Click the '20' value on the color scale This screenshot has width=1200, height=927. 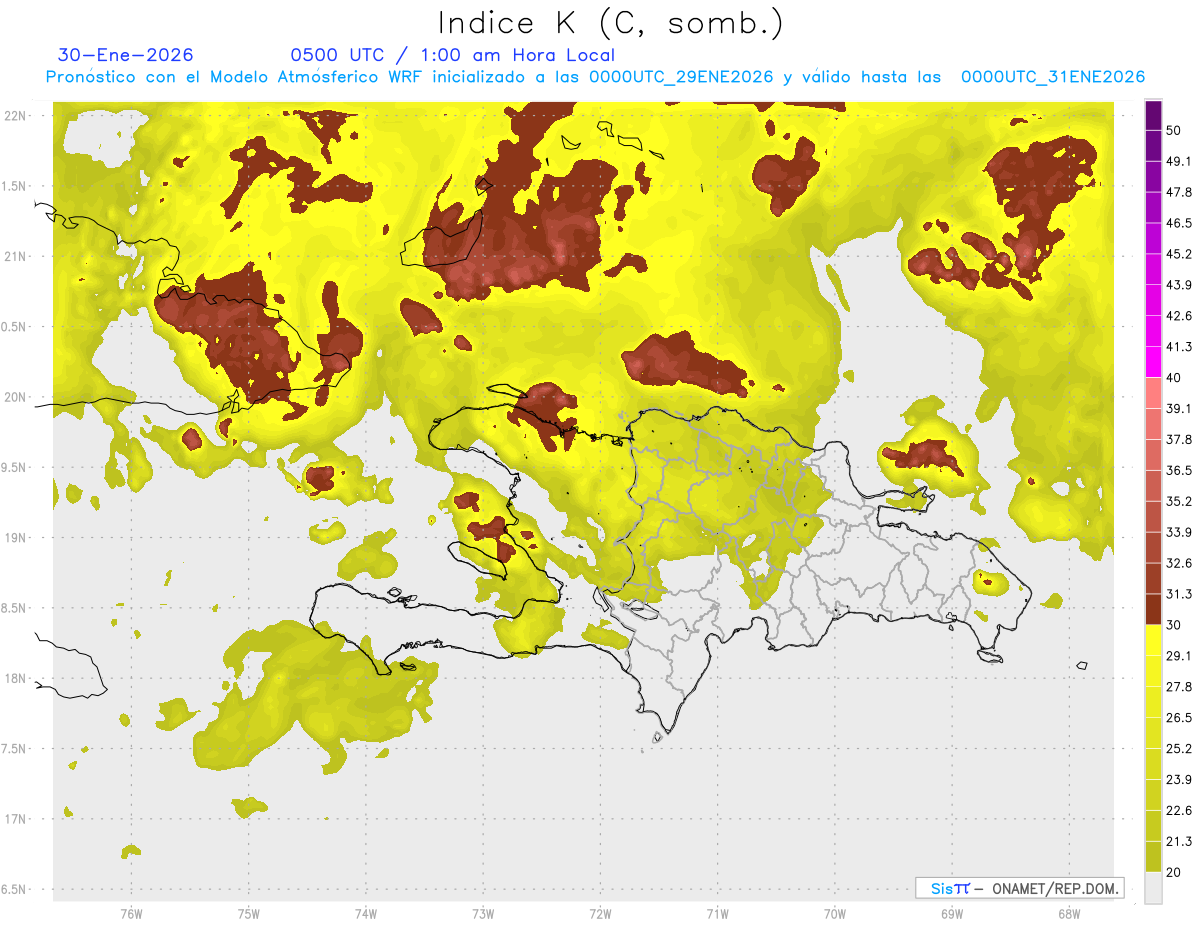[x=1174, y=872]
